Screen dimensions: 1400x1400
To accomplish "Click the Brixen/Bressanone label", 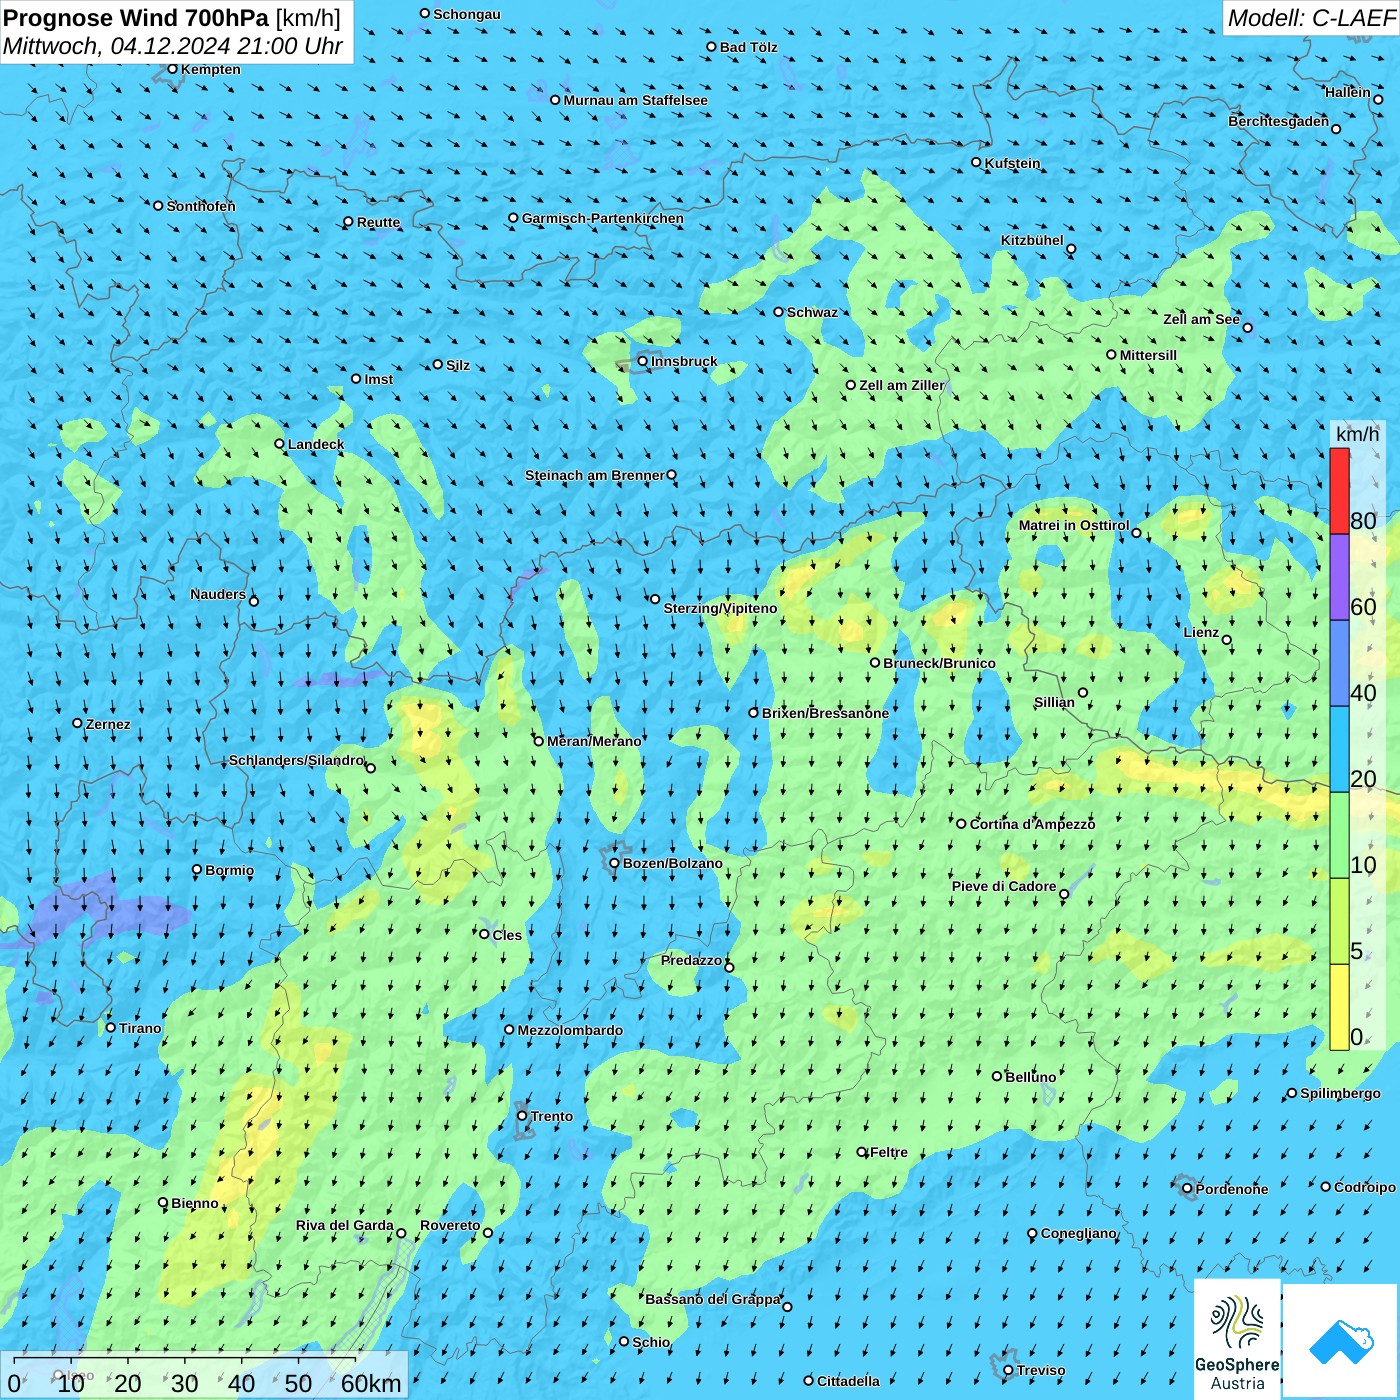I will (825, 713).
